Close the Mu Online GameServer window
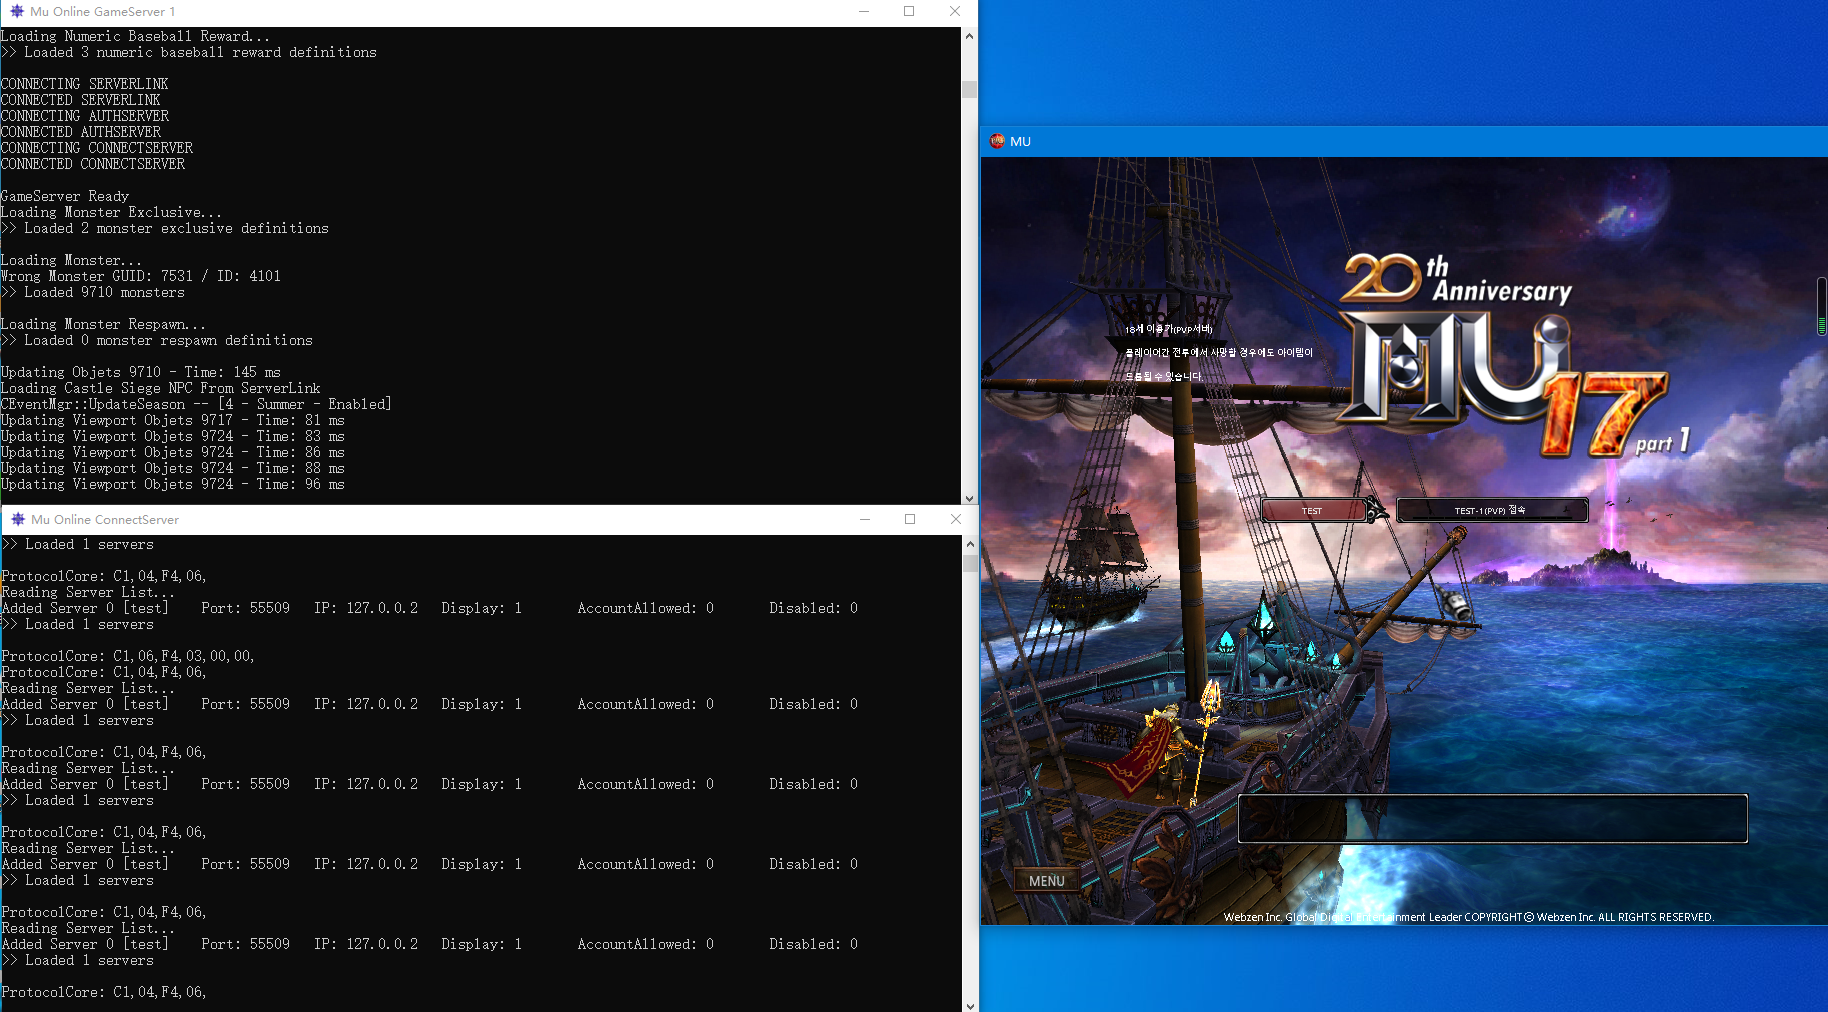The image size is (1828, 1012). [955, 12]
